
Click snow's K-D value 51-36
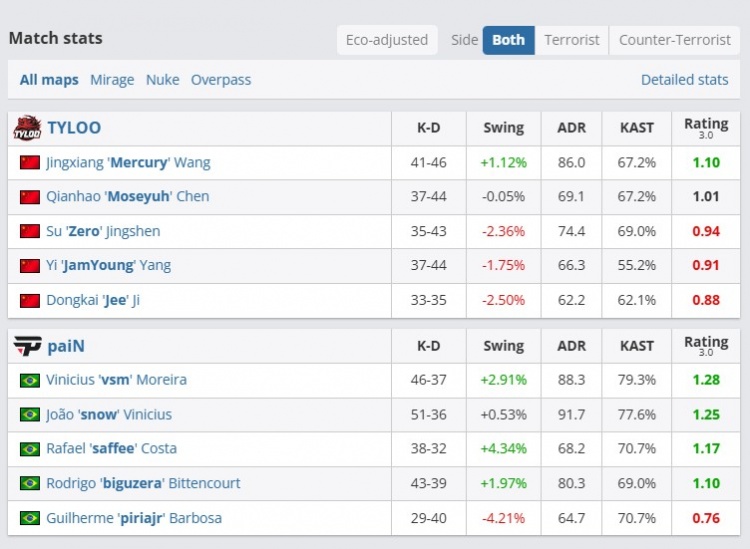pyautogui.click(x=429, y=415)
